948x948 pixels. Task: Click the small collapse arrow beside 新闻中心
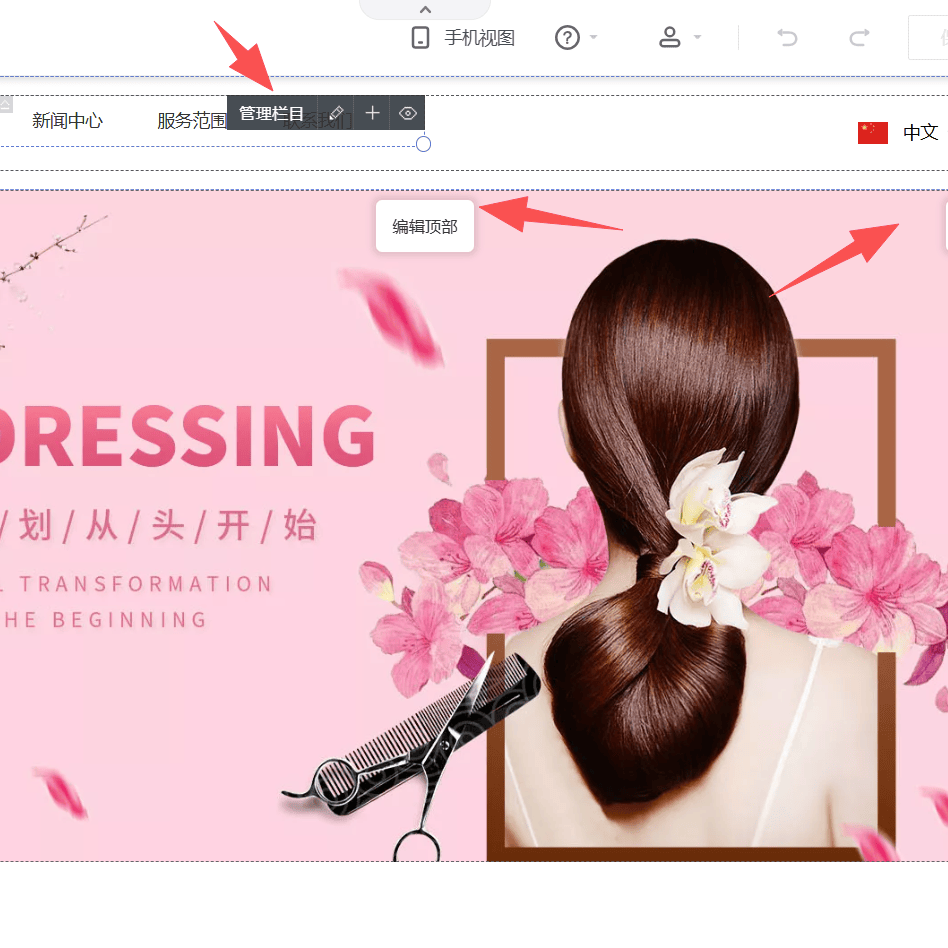pos(6,104)
